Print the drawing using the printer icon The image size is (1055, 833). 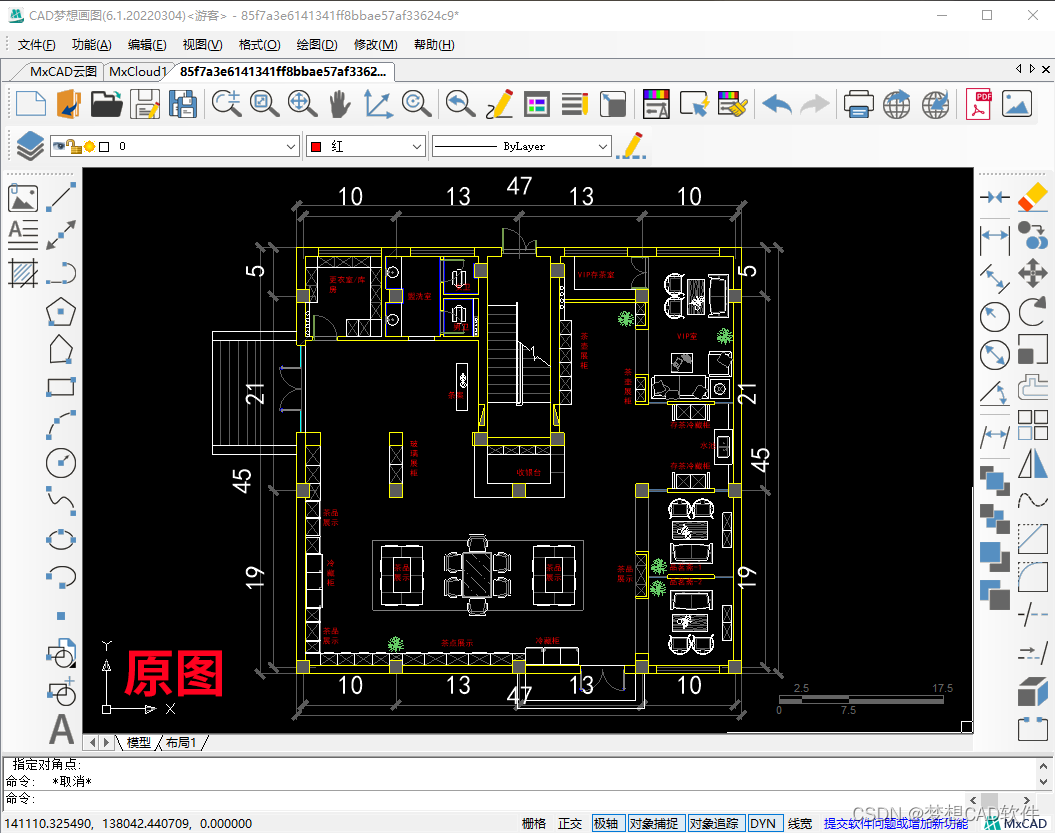[x=858, y=104]
